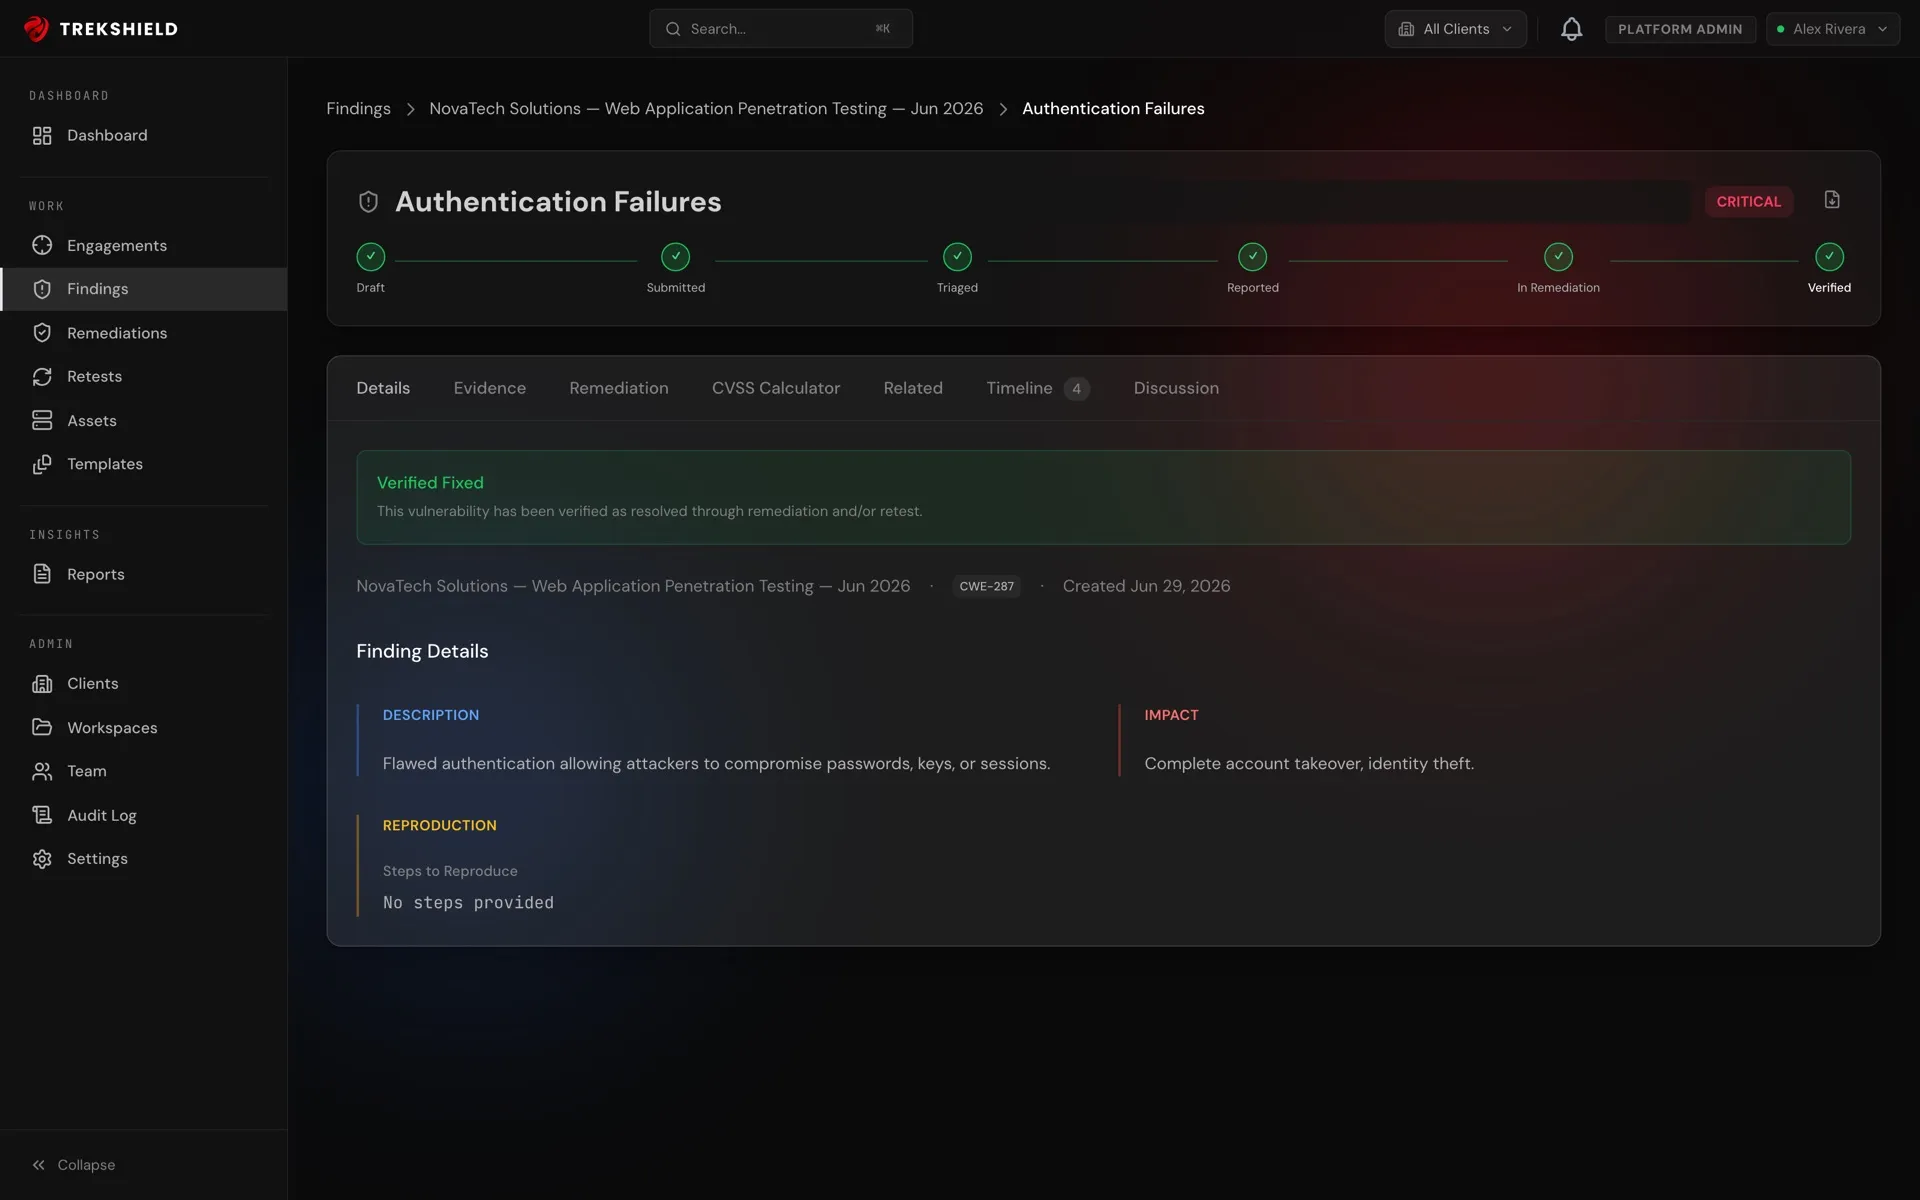The image size is (1920, 1200).
Task: Open Engagements from the sidebar
Action: click(144, 245)
